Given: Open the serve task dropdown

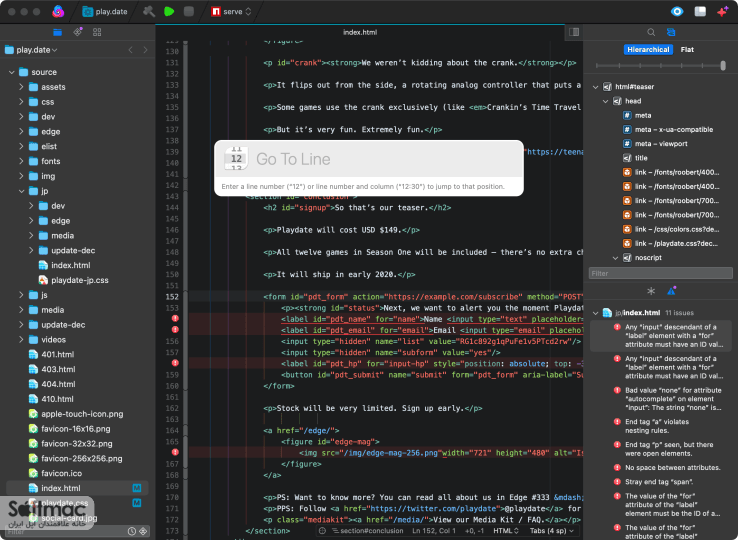Looking at the screenshot, I should (232, 12).
